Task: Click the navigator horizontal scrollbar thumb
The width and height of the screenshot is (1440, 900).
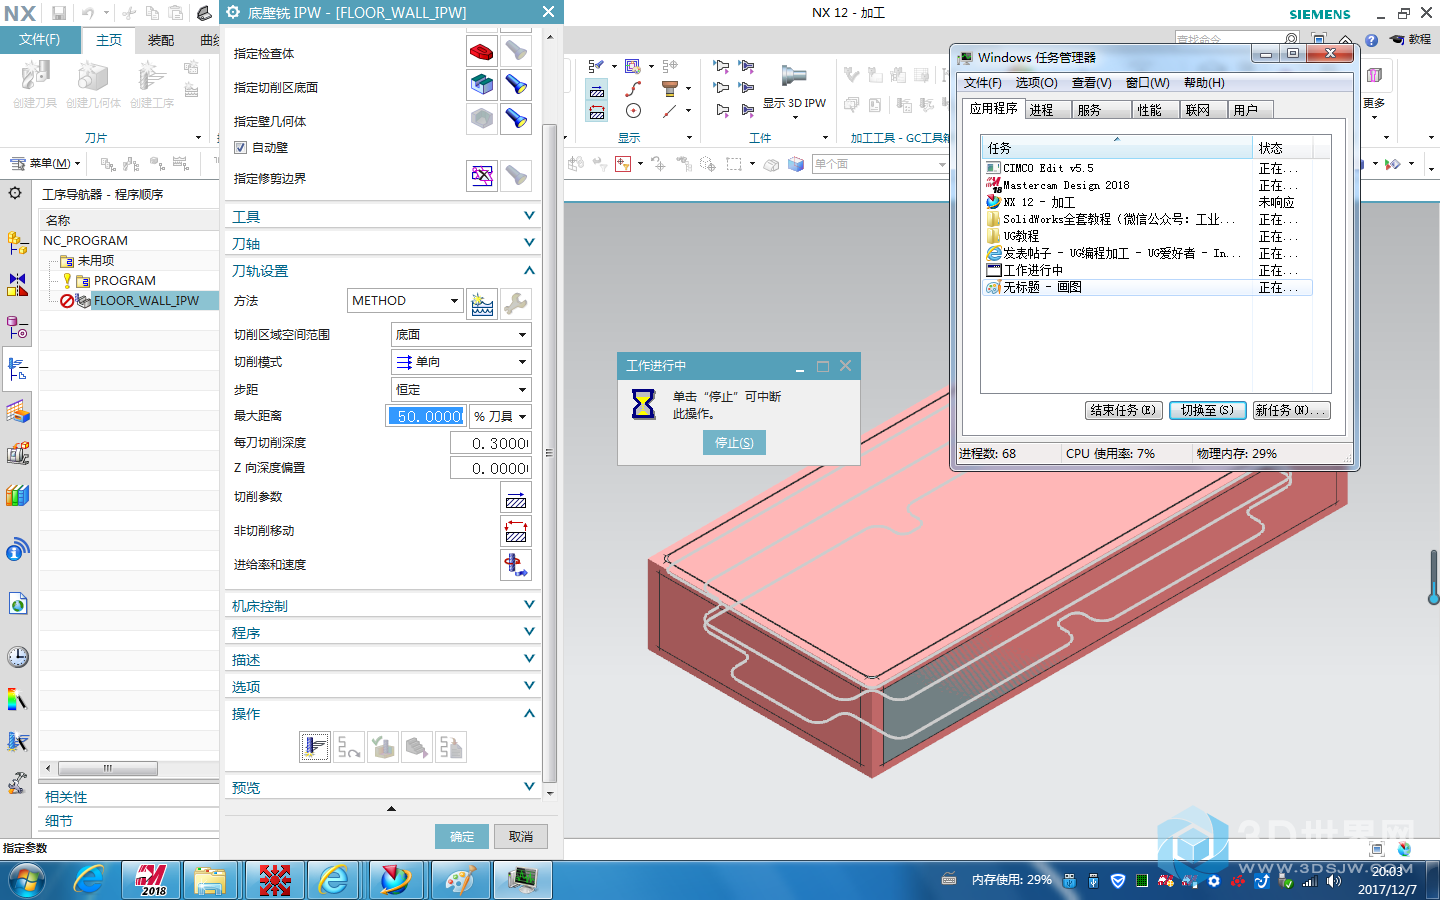Action: point(107,769)
